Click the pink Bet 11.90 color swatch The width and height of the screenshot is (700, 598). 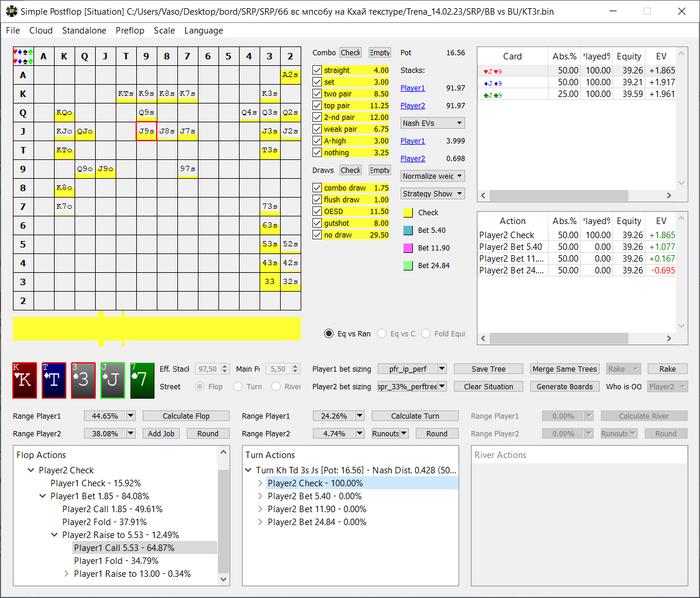click(x=408, y=248)
